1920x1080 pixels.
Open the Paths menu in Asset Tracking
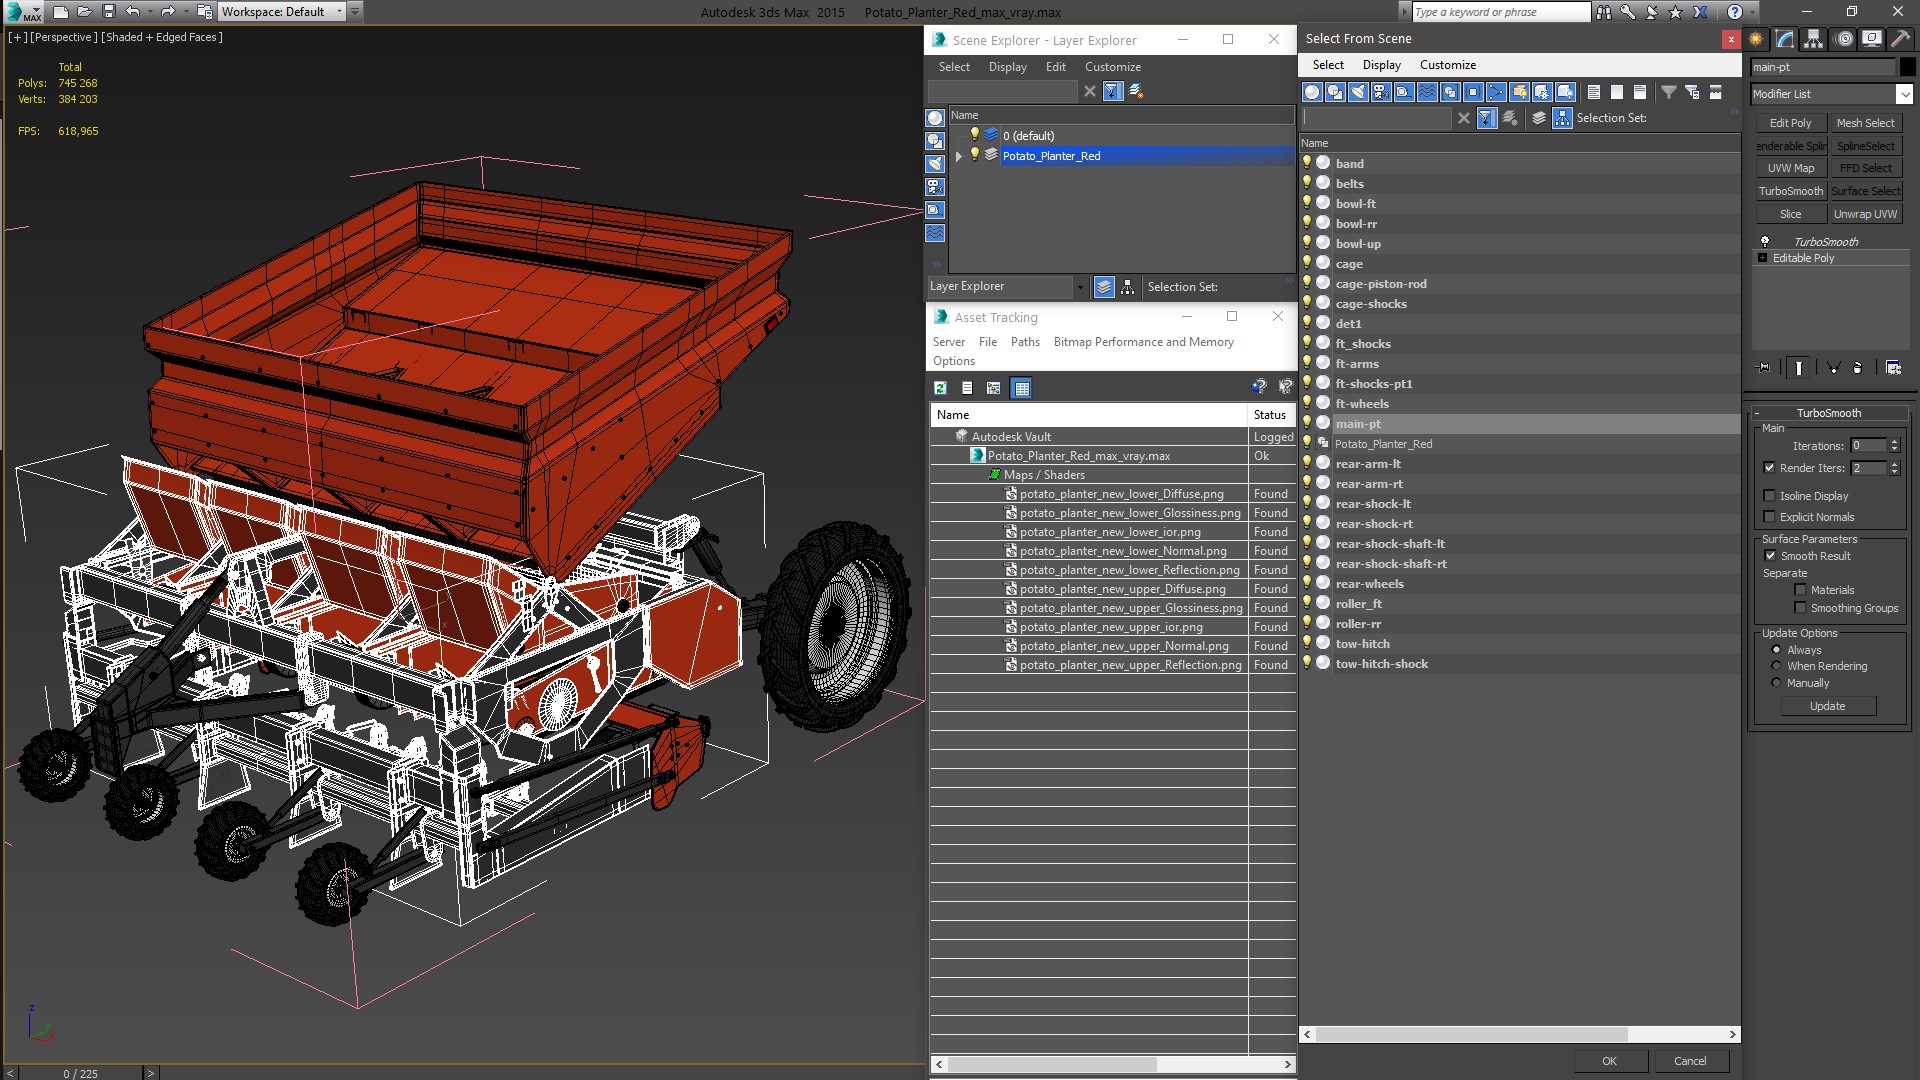[1025, 342]
